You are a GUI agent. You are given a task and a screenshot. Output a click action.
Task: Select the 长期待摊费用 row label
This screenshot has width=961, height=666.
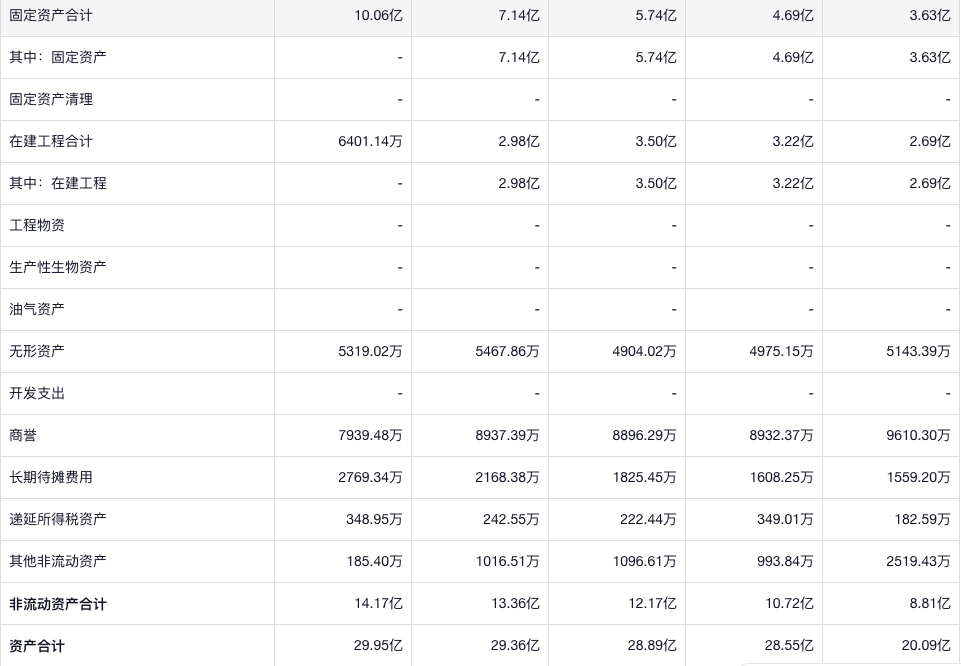[51, 477]
